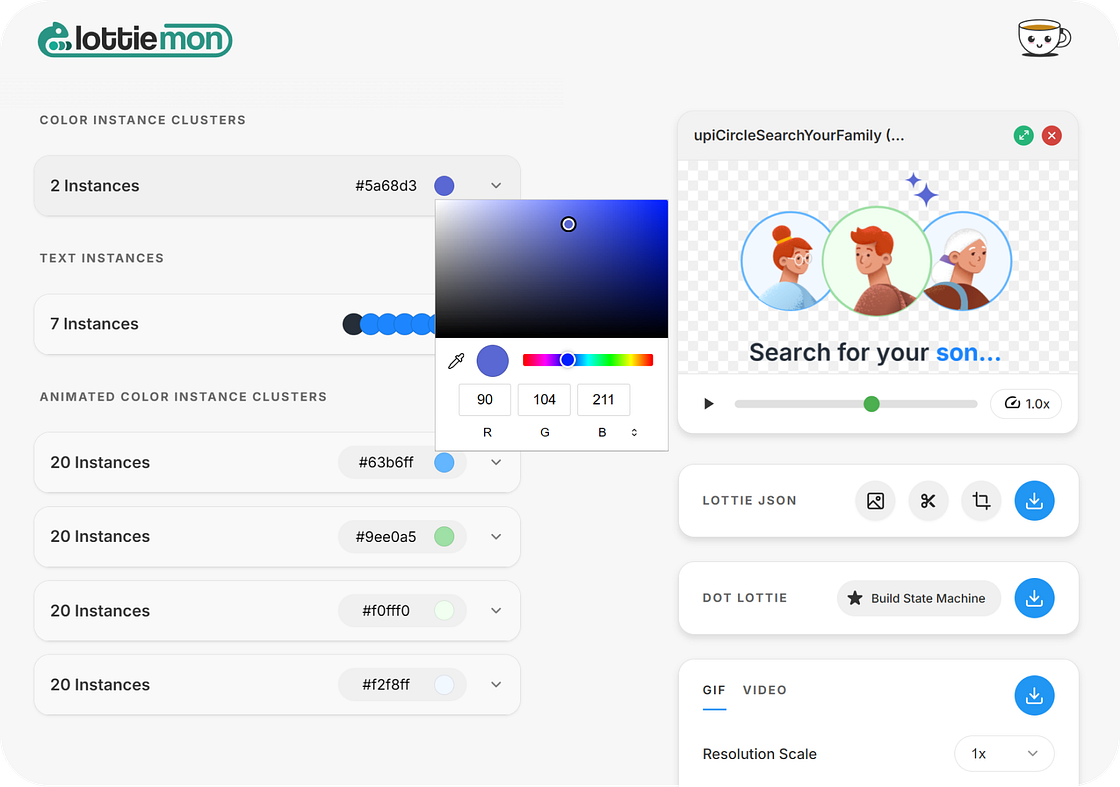This screenshot has width=1120, height=787.
Task: Click the #5a68d3 color swatch
Action: [444, 186]
